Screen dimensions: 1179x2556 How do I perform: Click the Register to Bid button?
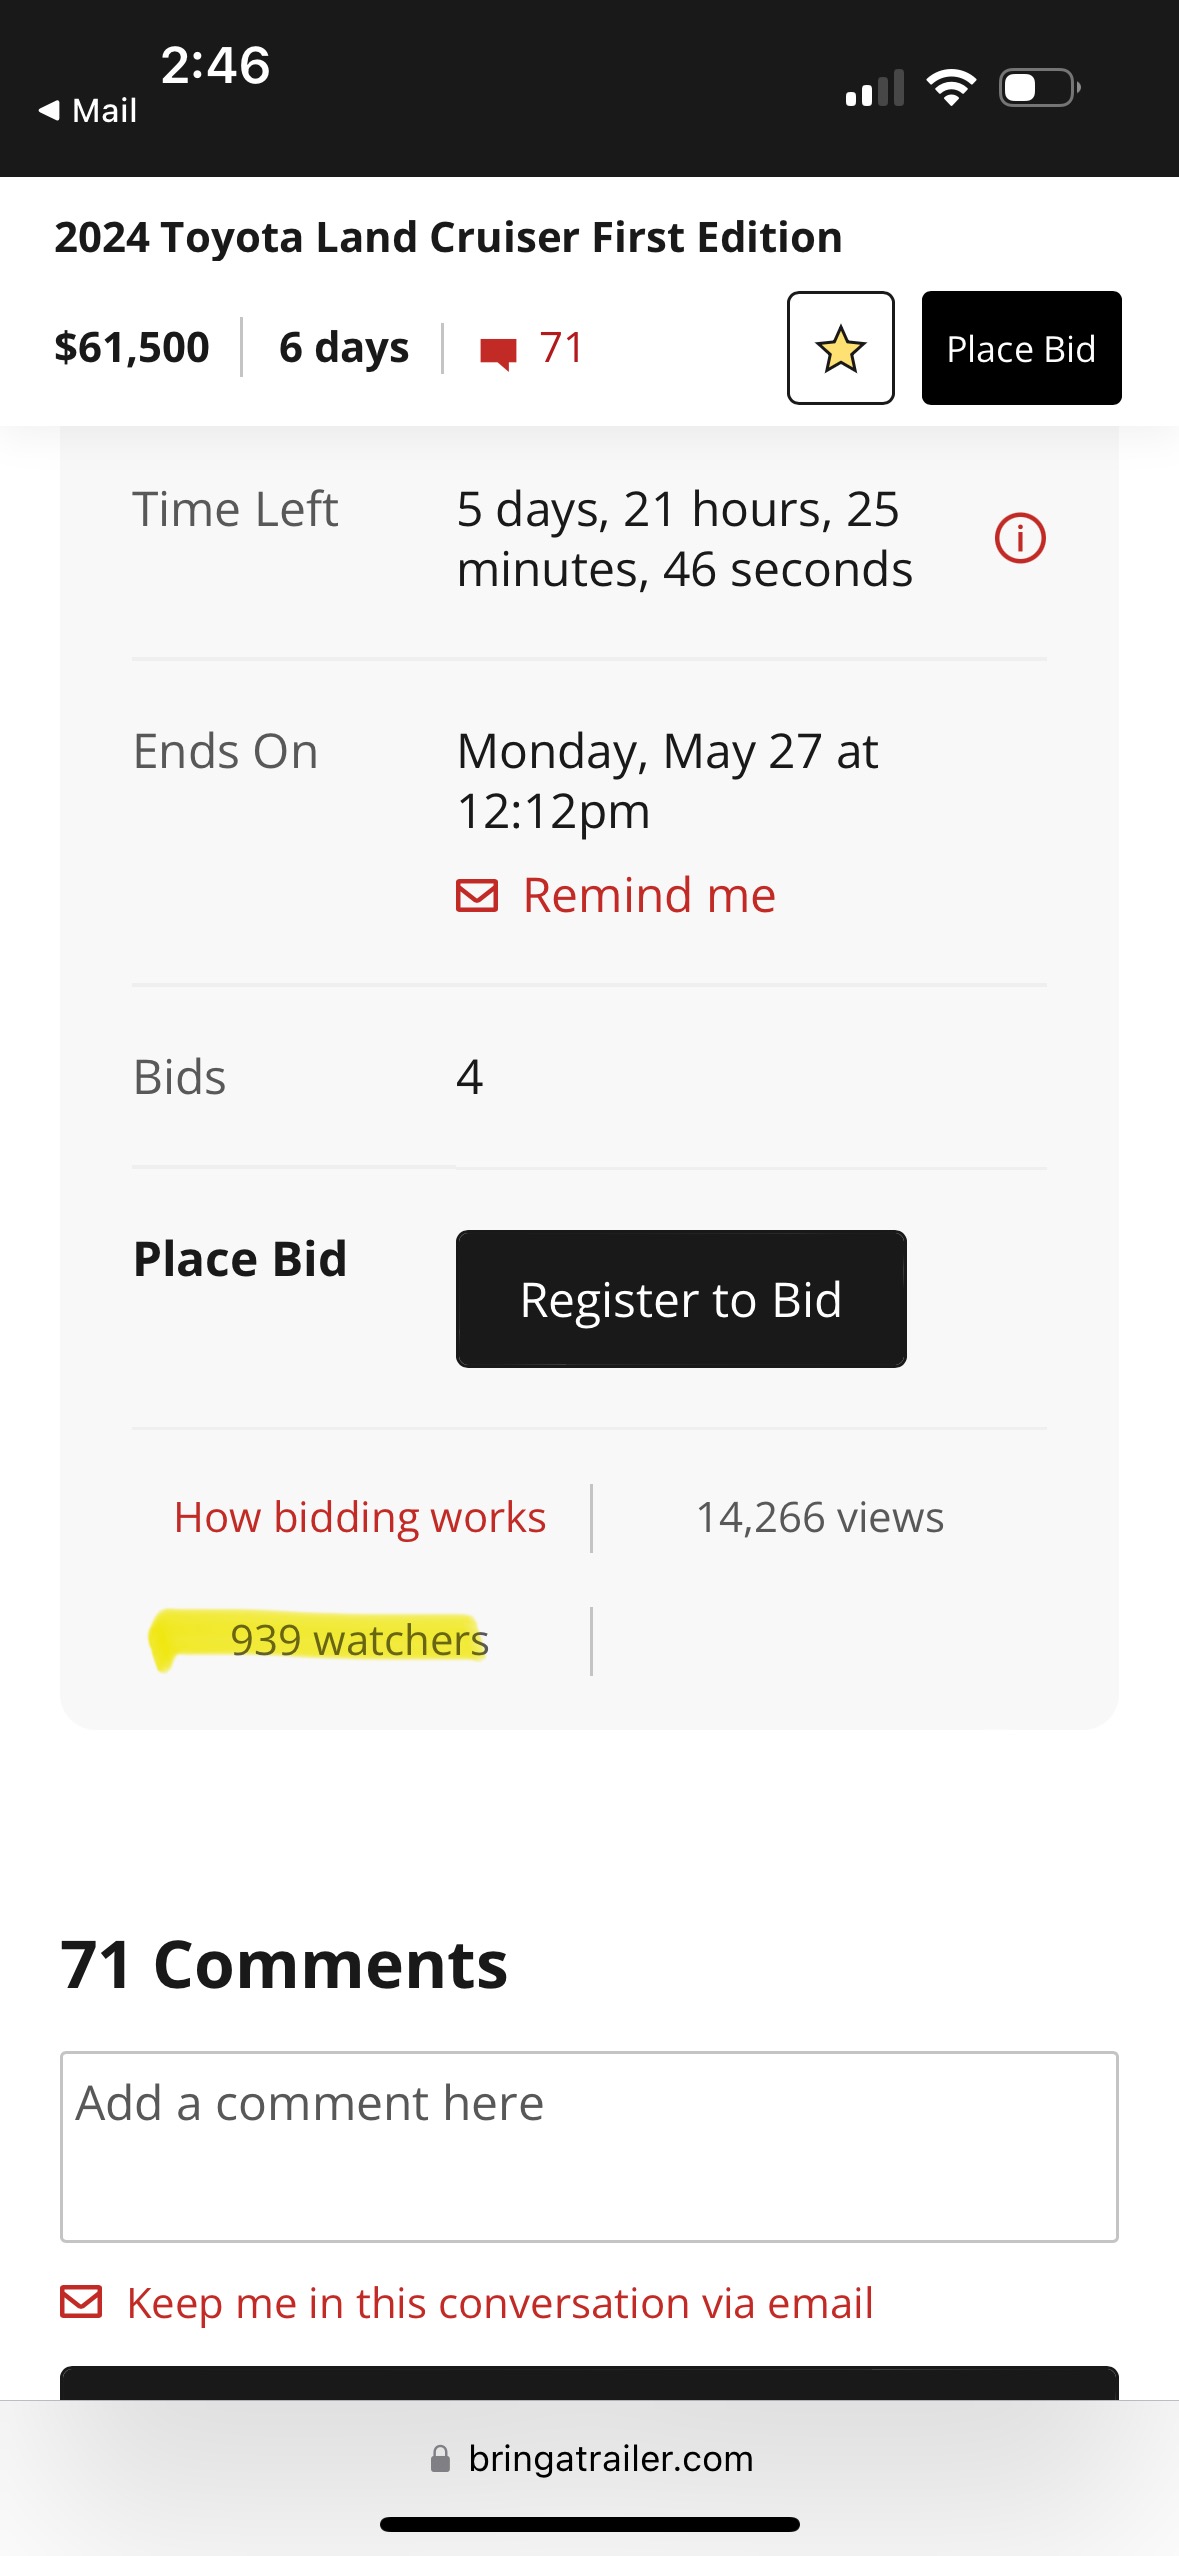[x=681, y=1299]
